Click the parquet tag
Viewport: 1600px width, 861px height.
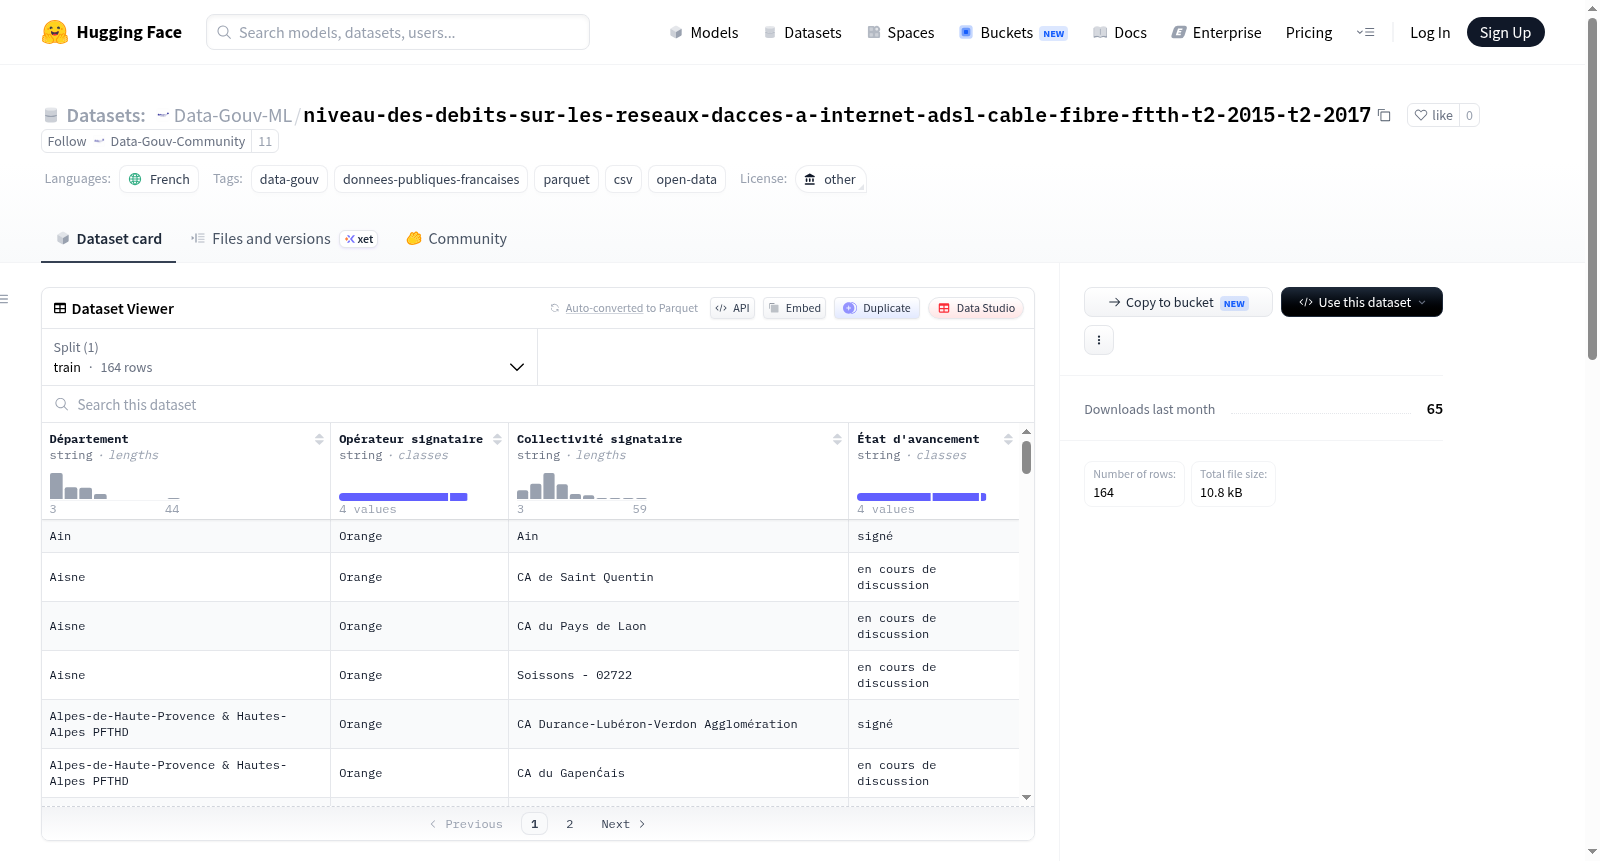click(x=566, y=179)
